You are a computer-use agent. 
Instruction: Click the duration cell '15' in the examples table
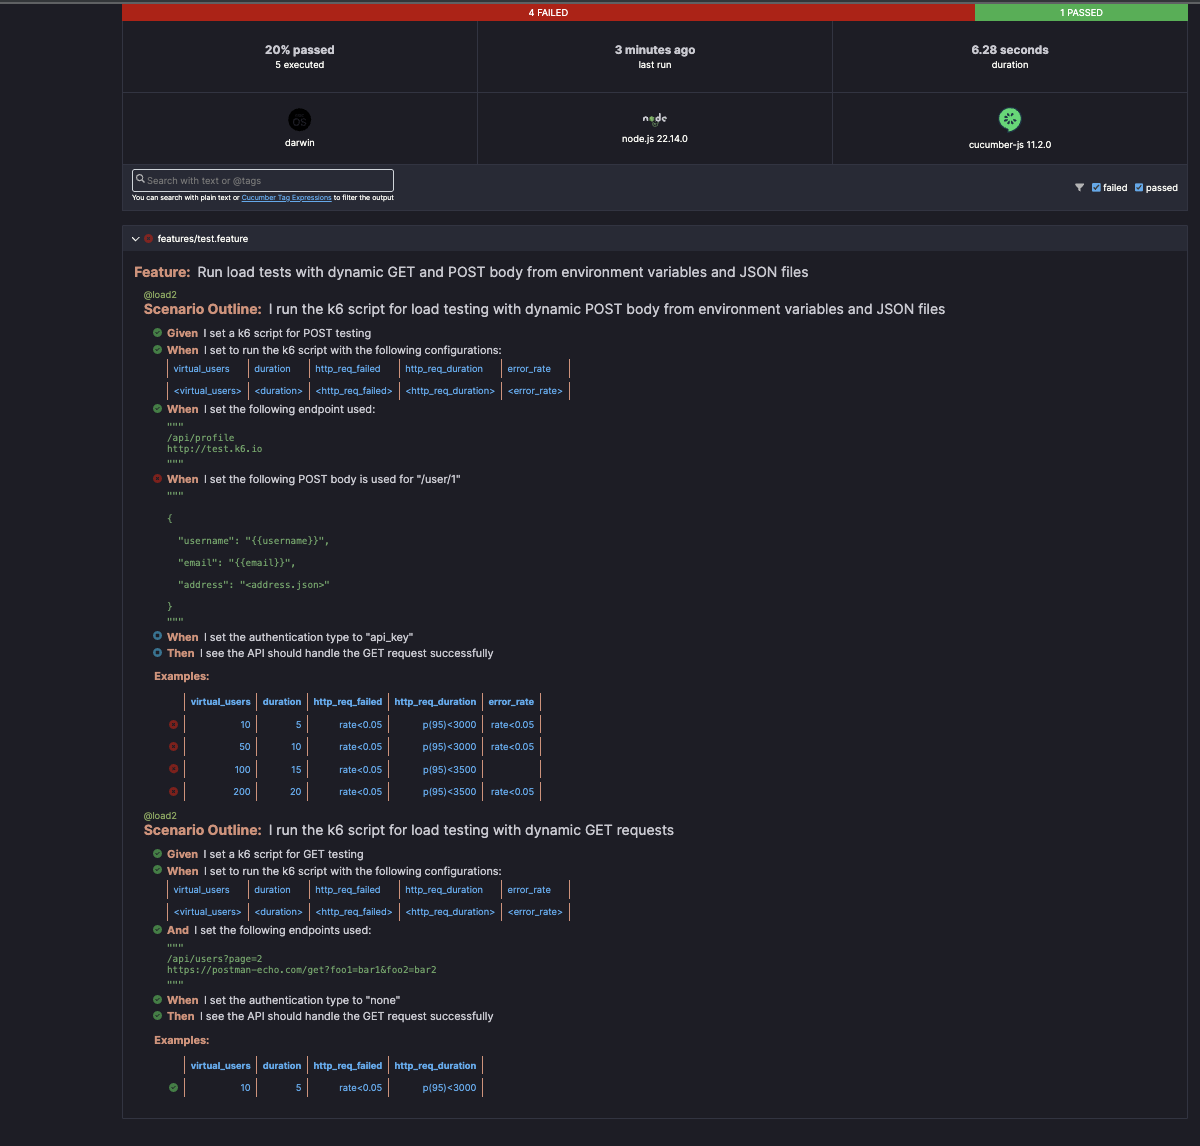click(296, 770)
